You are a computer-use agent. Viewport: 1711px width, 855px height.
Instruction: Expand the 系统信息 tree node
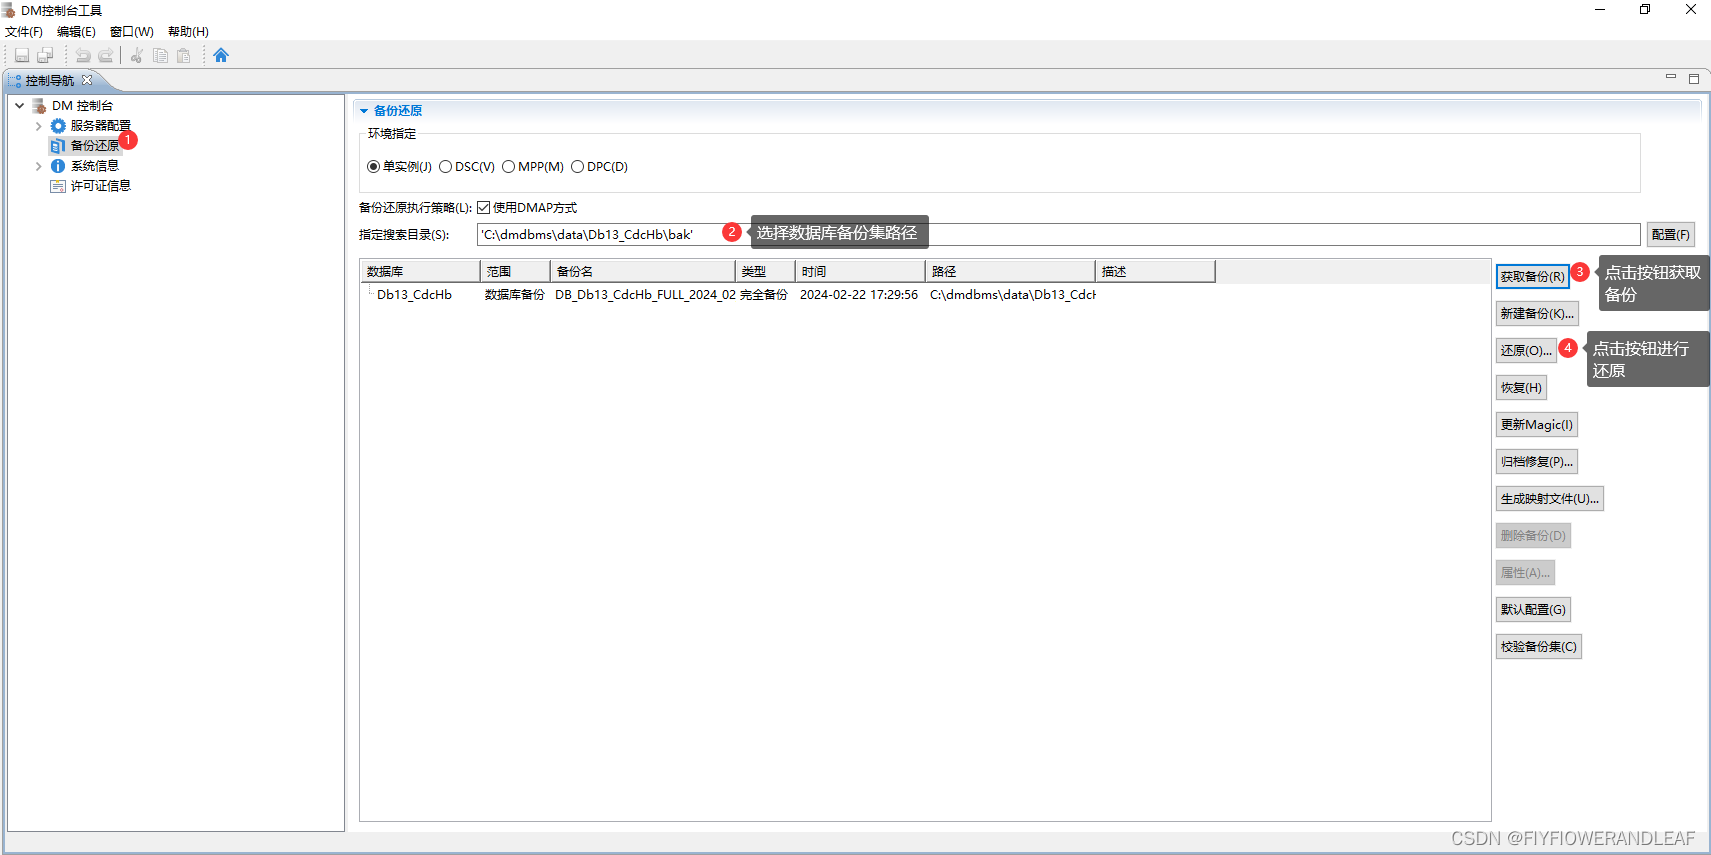coord(38,166)
